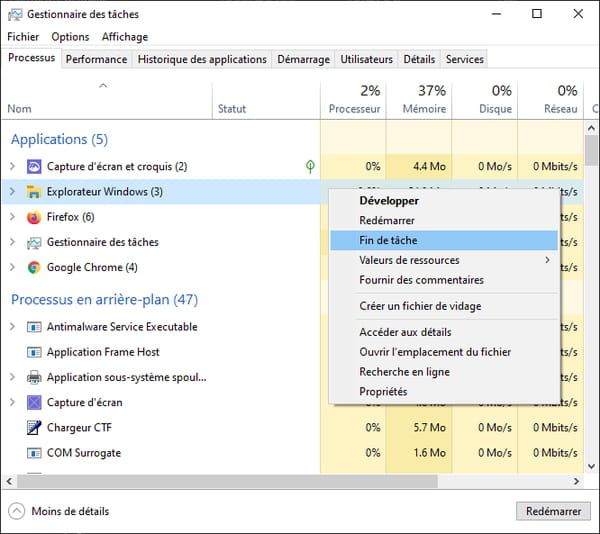The image size is (600, 534).
Task: Choose Propriétés in context menu
Action: pyautogui.click(x=444, y=392)
